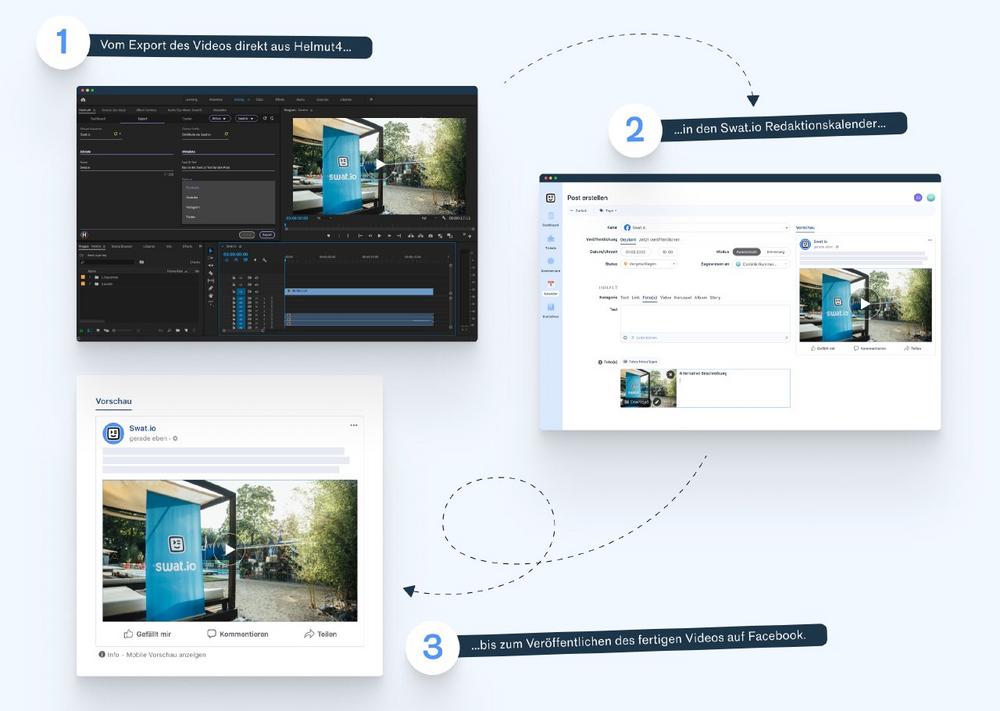Select the Story category in Post erstellen

click(715, 298)
